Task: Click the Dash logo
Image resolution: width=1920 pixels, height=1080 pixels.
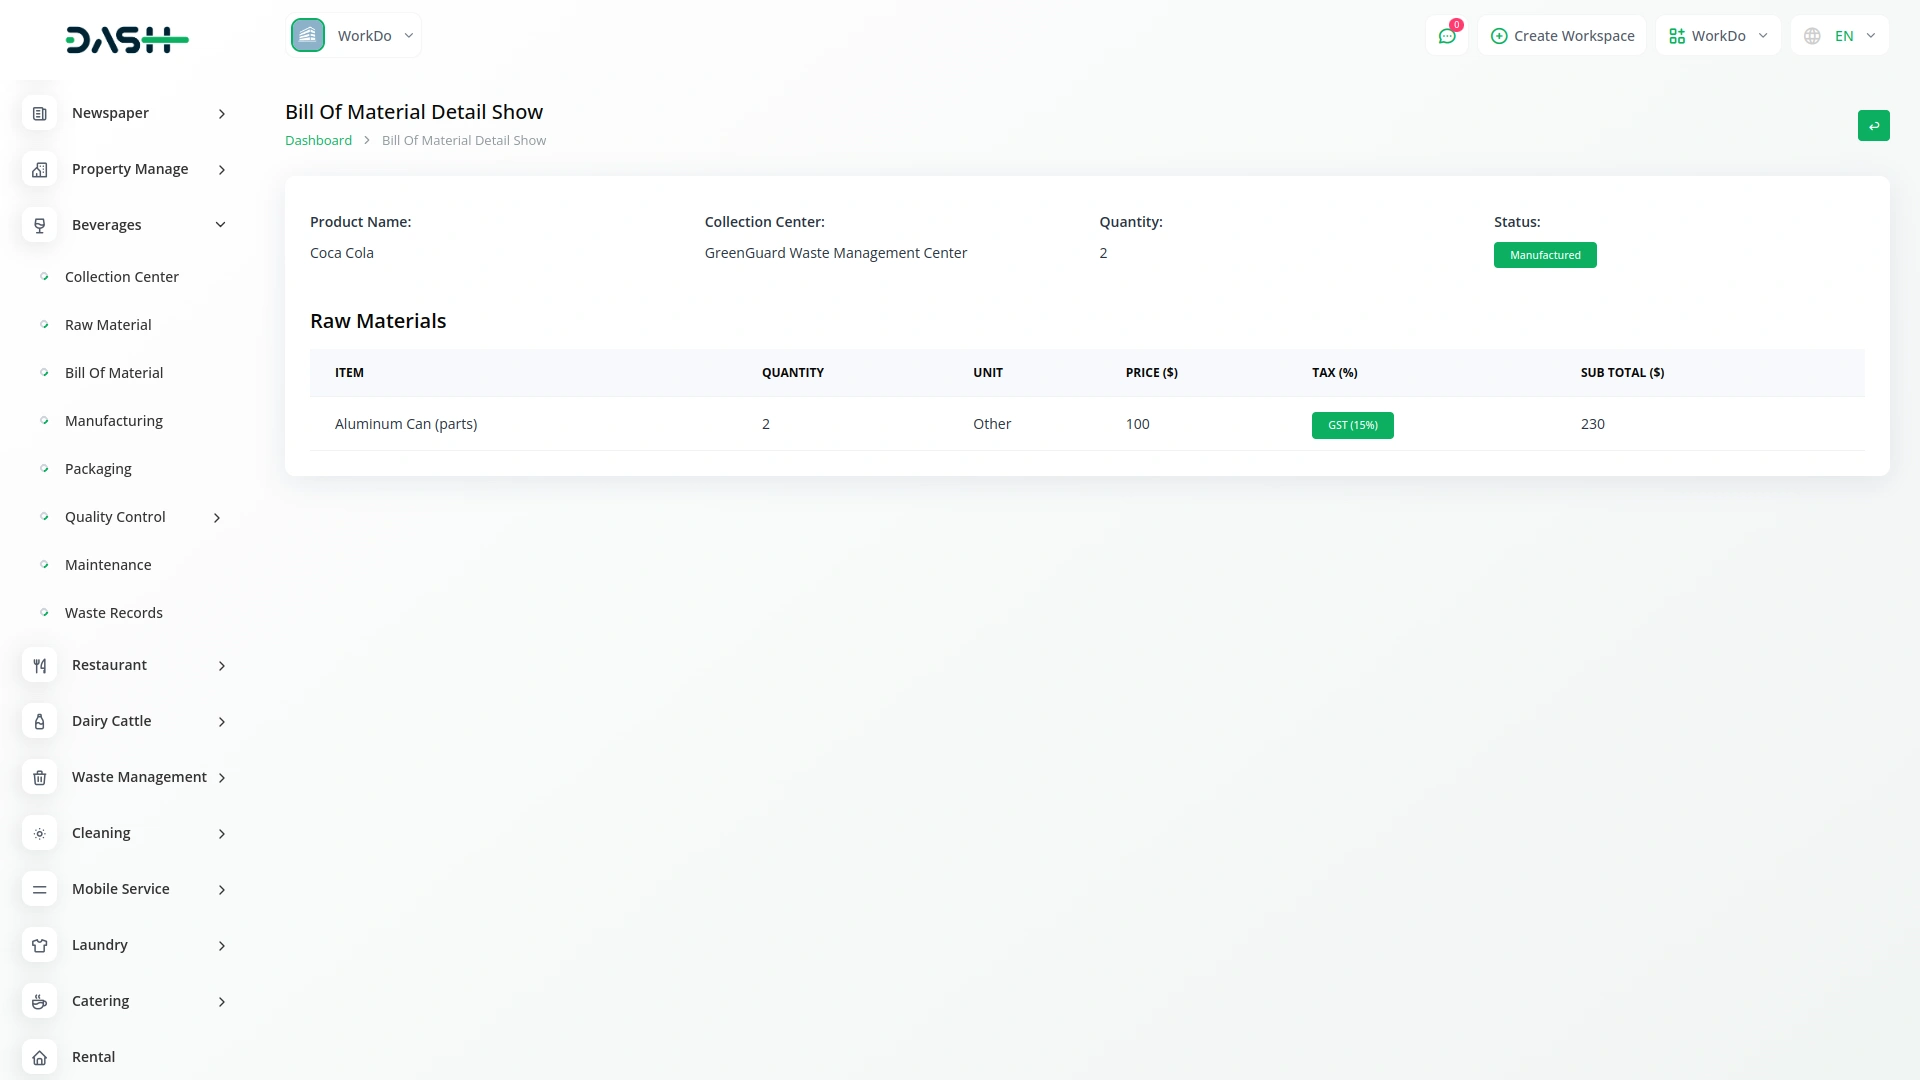Action: (x=127, y=40)
